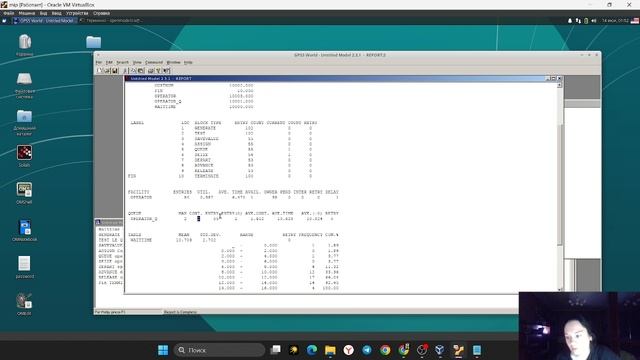This screenshot has width=640, height=360.
Task: Click the guest network tray icon
Action: click(x=578, y=20)
